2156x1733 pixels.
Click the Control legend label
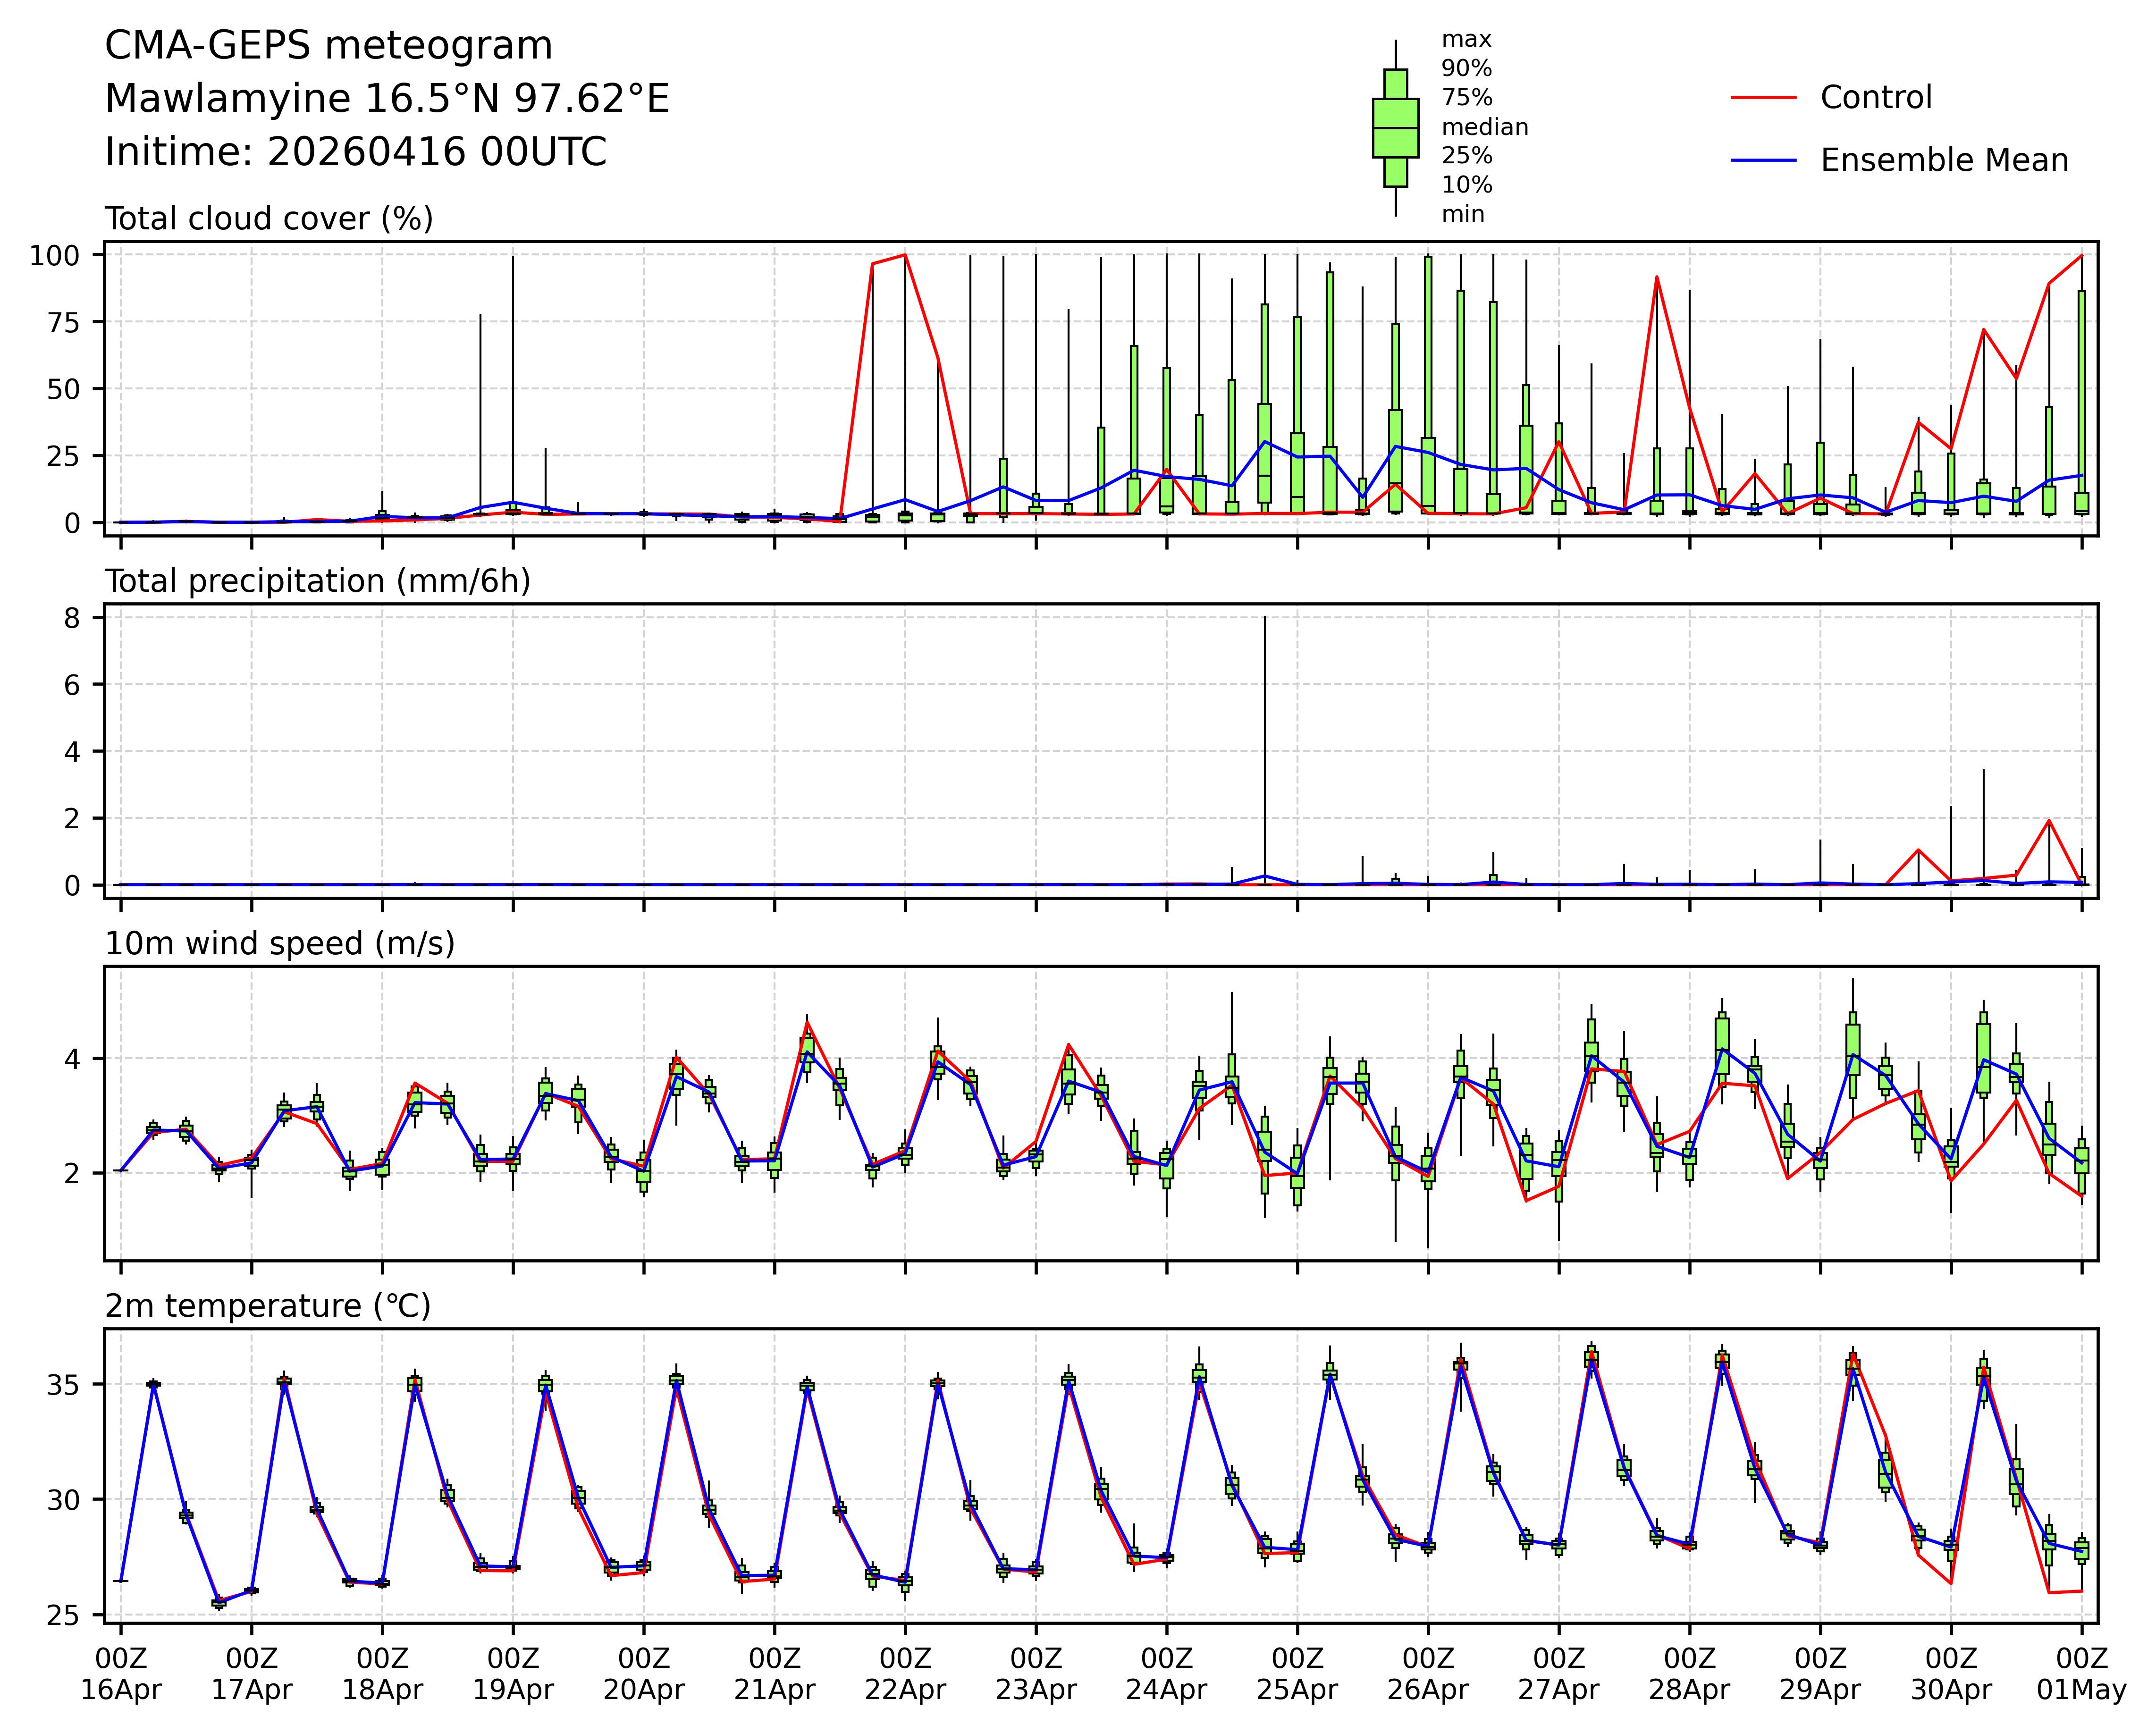1876,98
